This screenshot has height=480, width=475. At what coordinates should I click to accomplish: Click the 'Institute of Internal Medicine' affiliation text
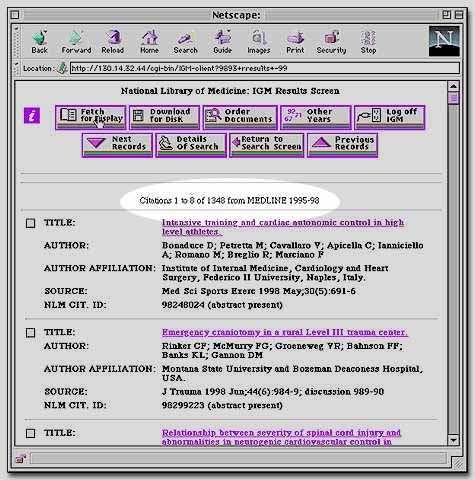275,273
